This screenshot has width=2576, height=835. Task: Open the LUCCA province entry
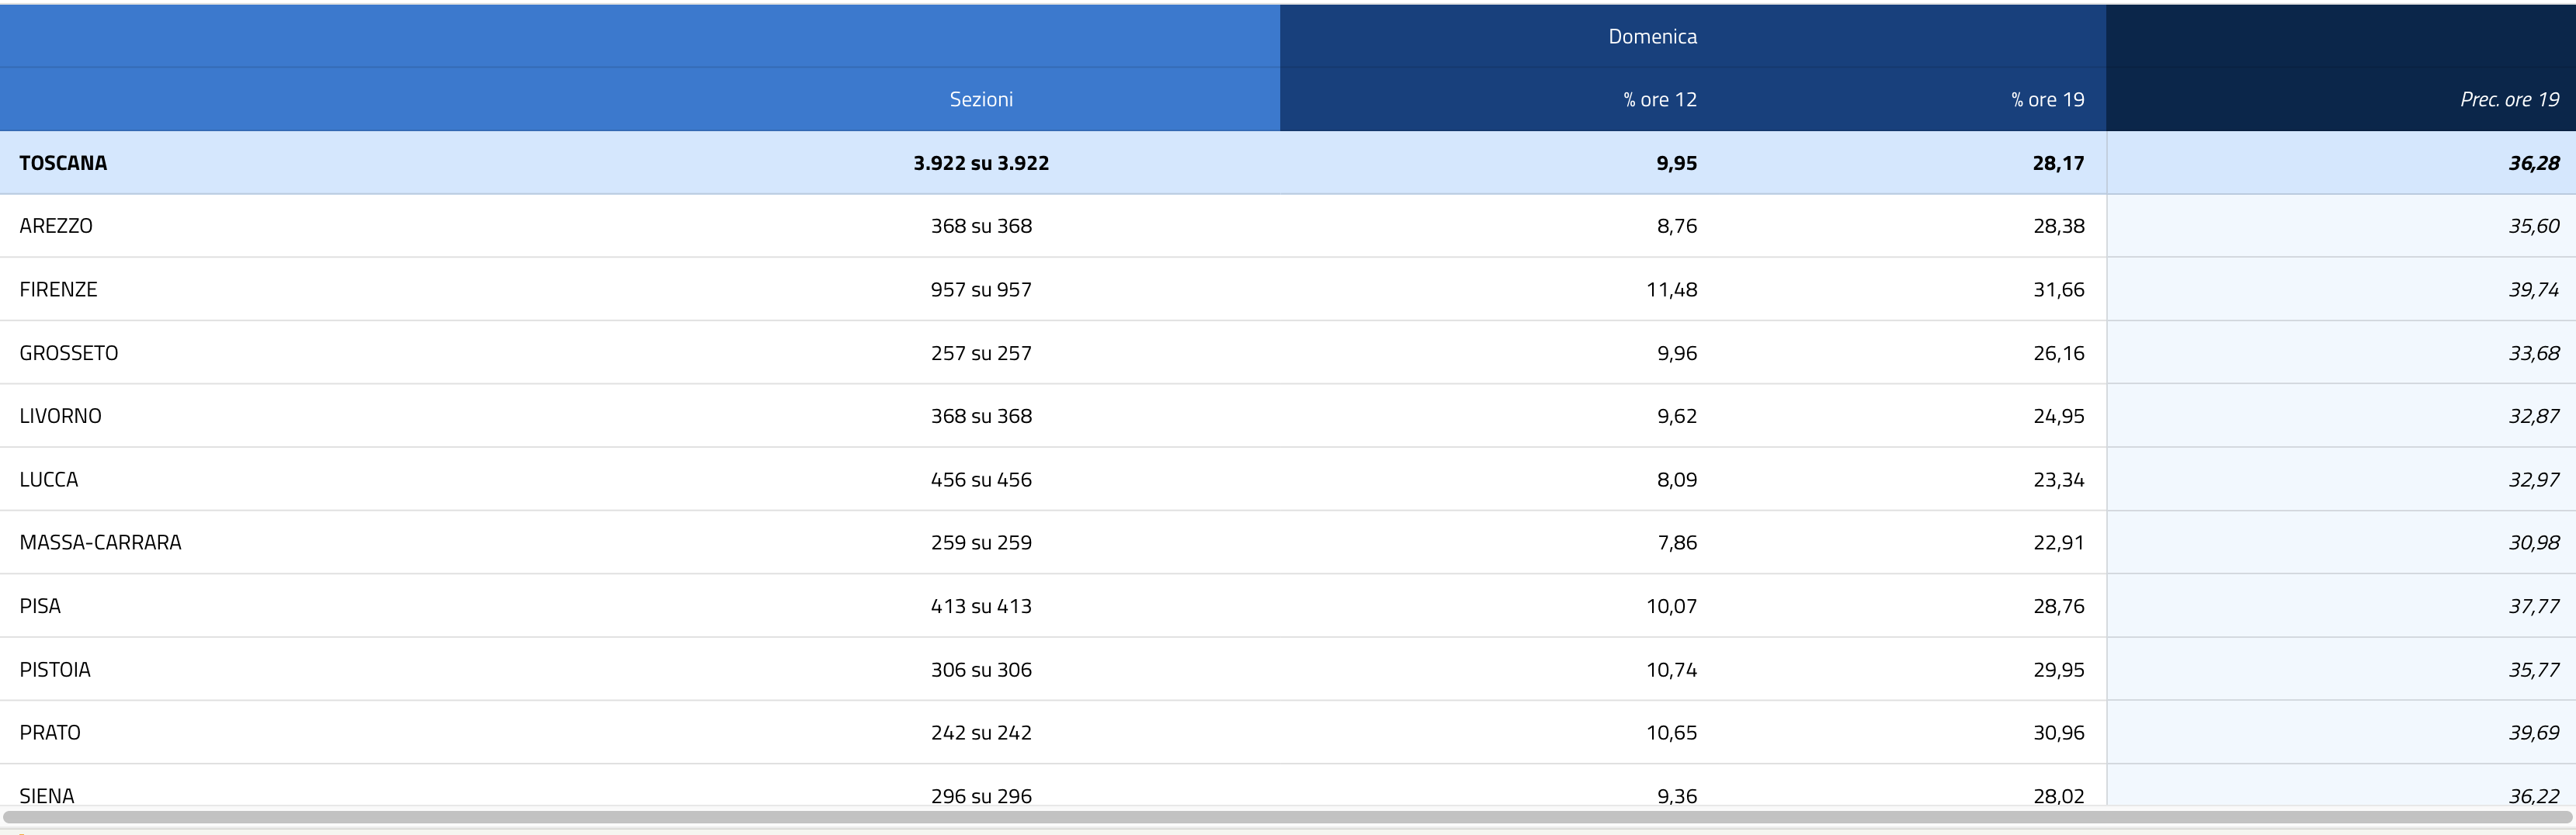48,479
